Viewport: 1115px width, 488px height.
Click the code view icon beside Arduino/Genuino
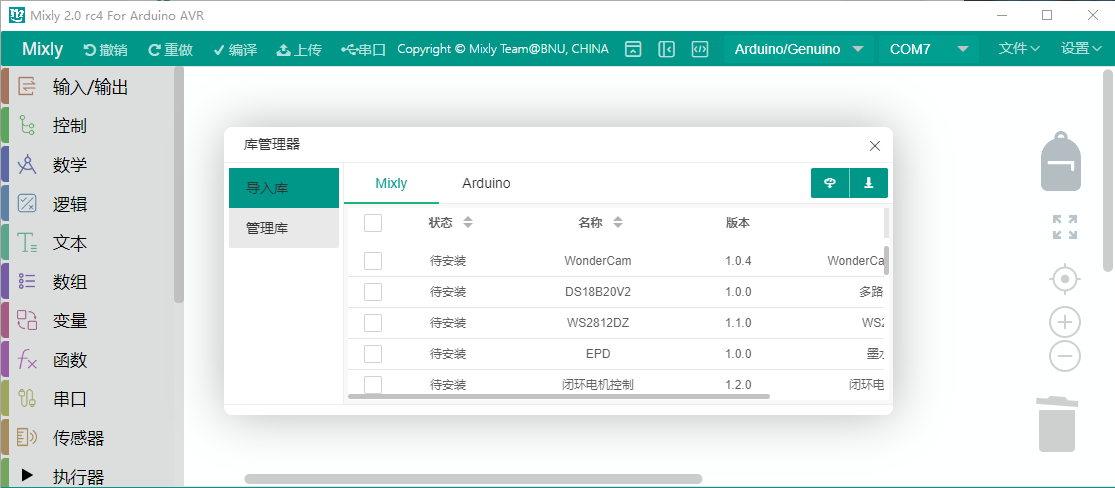(x=700, y=49)
